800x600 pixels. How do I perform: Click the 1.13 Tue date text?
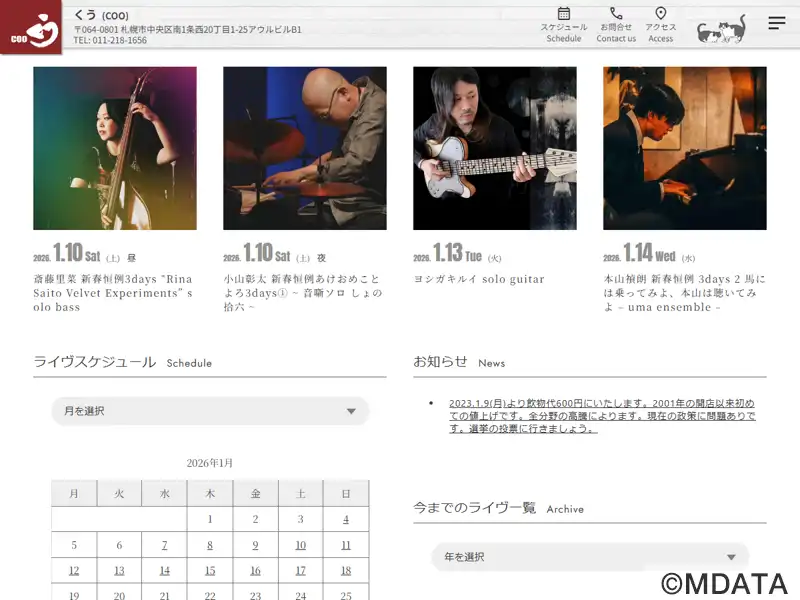point(458,253)
